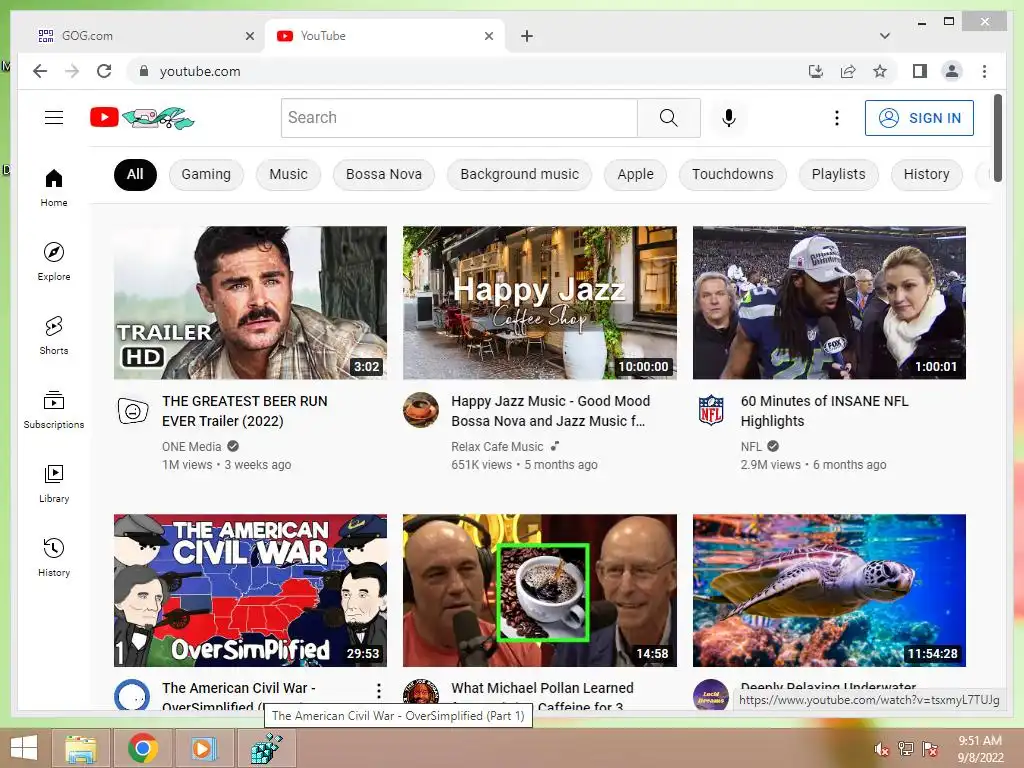The width and height of the screenshot is (1024, 768).
Task: Click the share page icon
Action: [x=848, y=71]
